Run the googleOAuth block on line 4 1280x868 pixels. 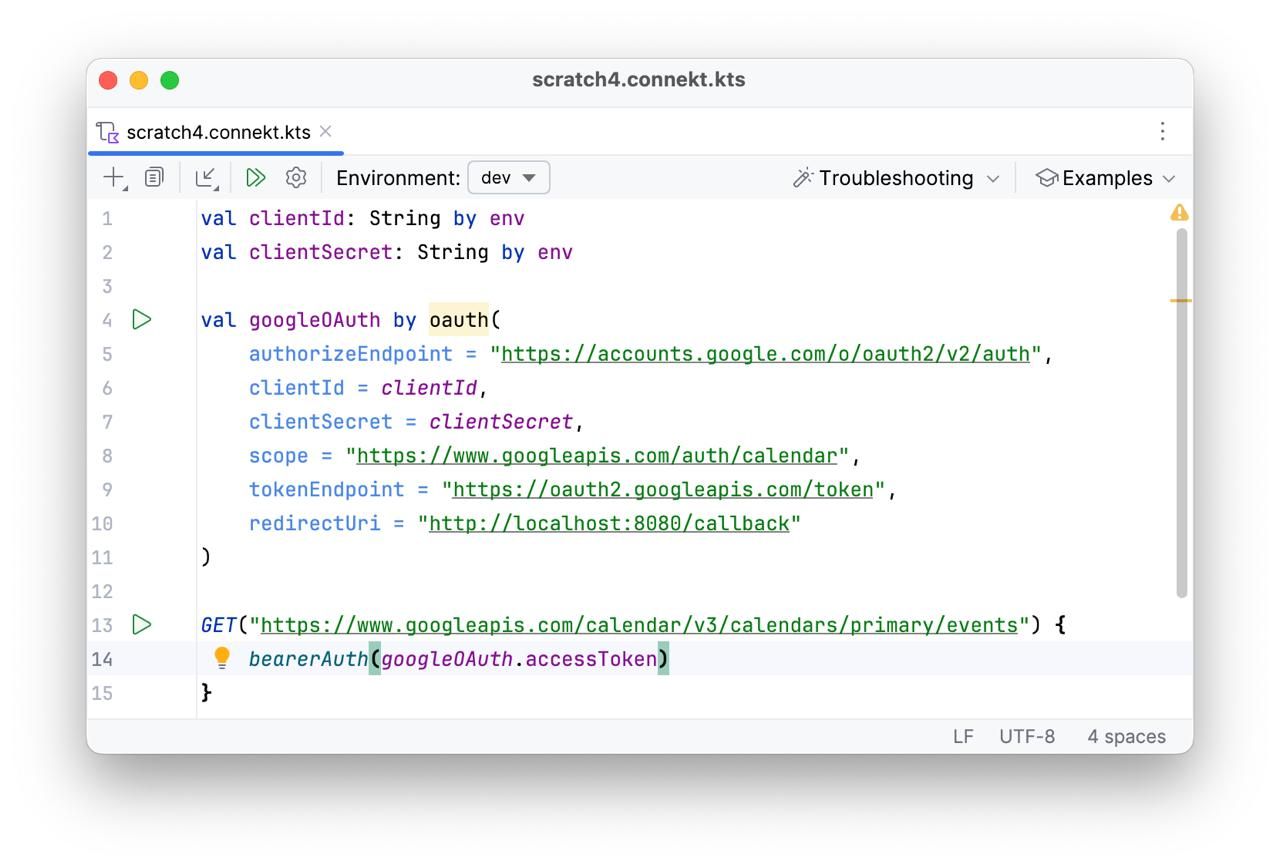click(142, 320)
